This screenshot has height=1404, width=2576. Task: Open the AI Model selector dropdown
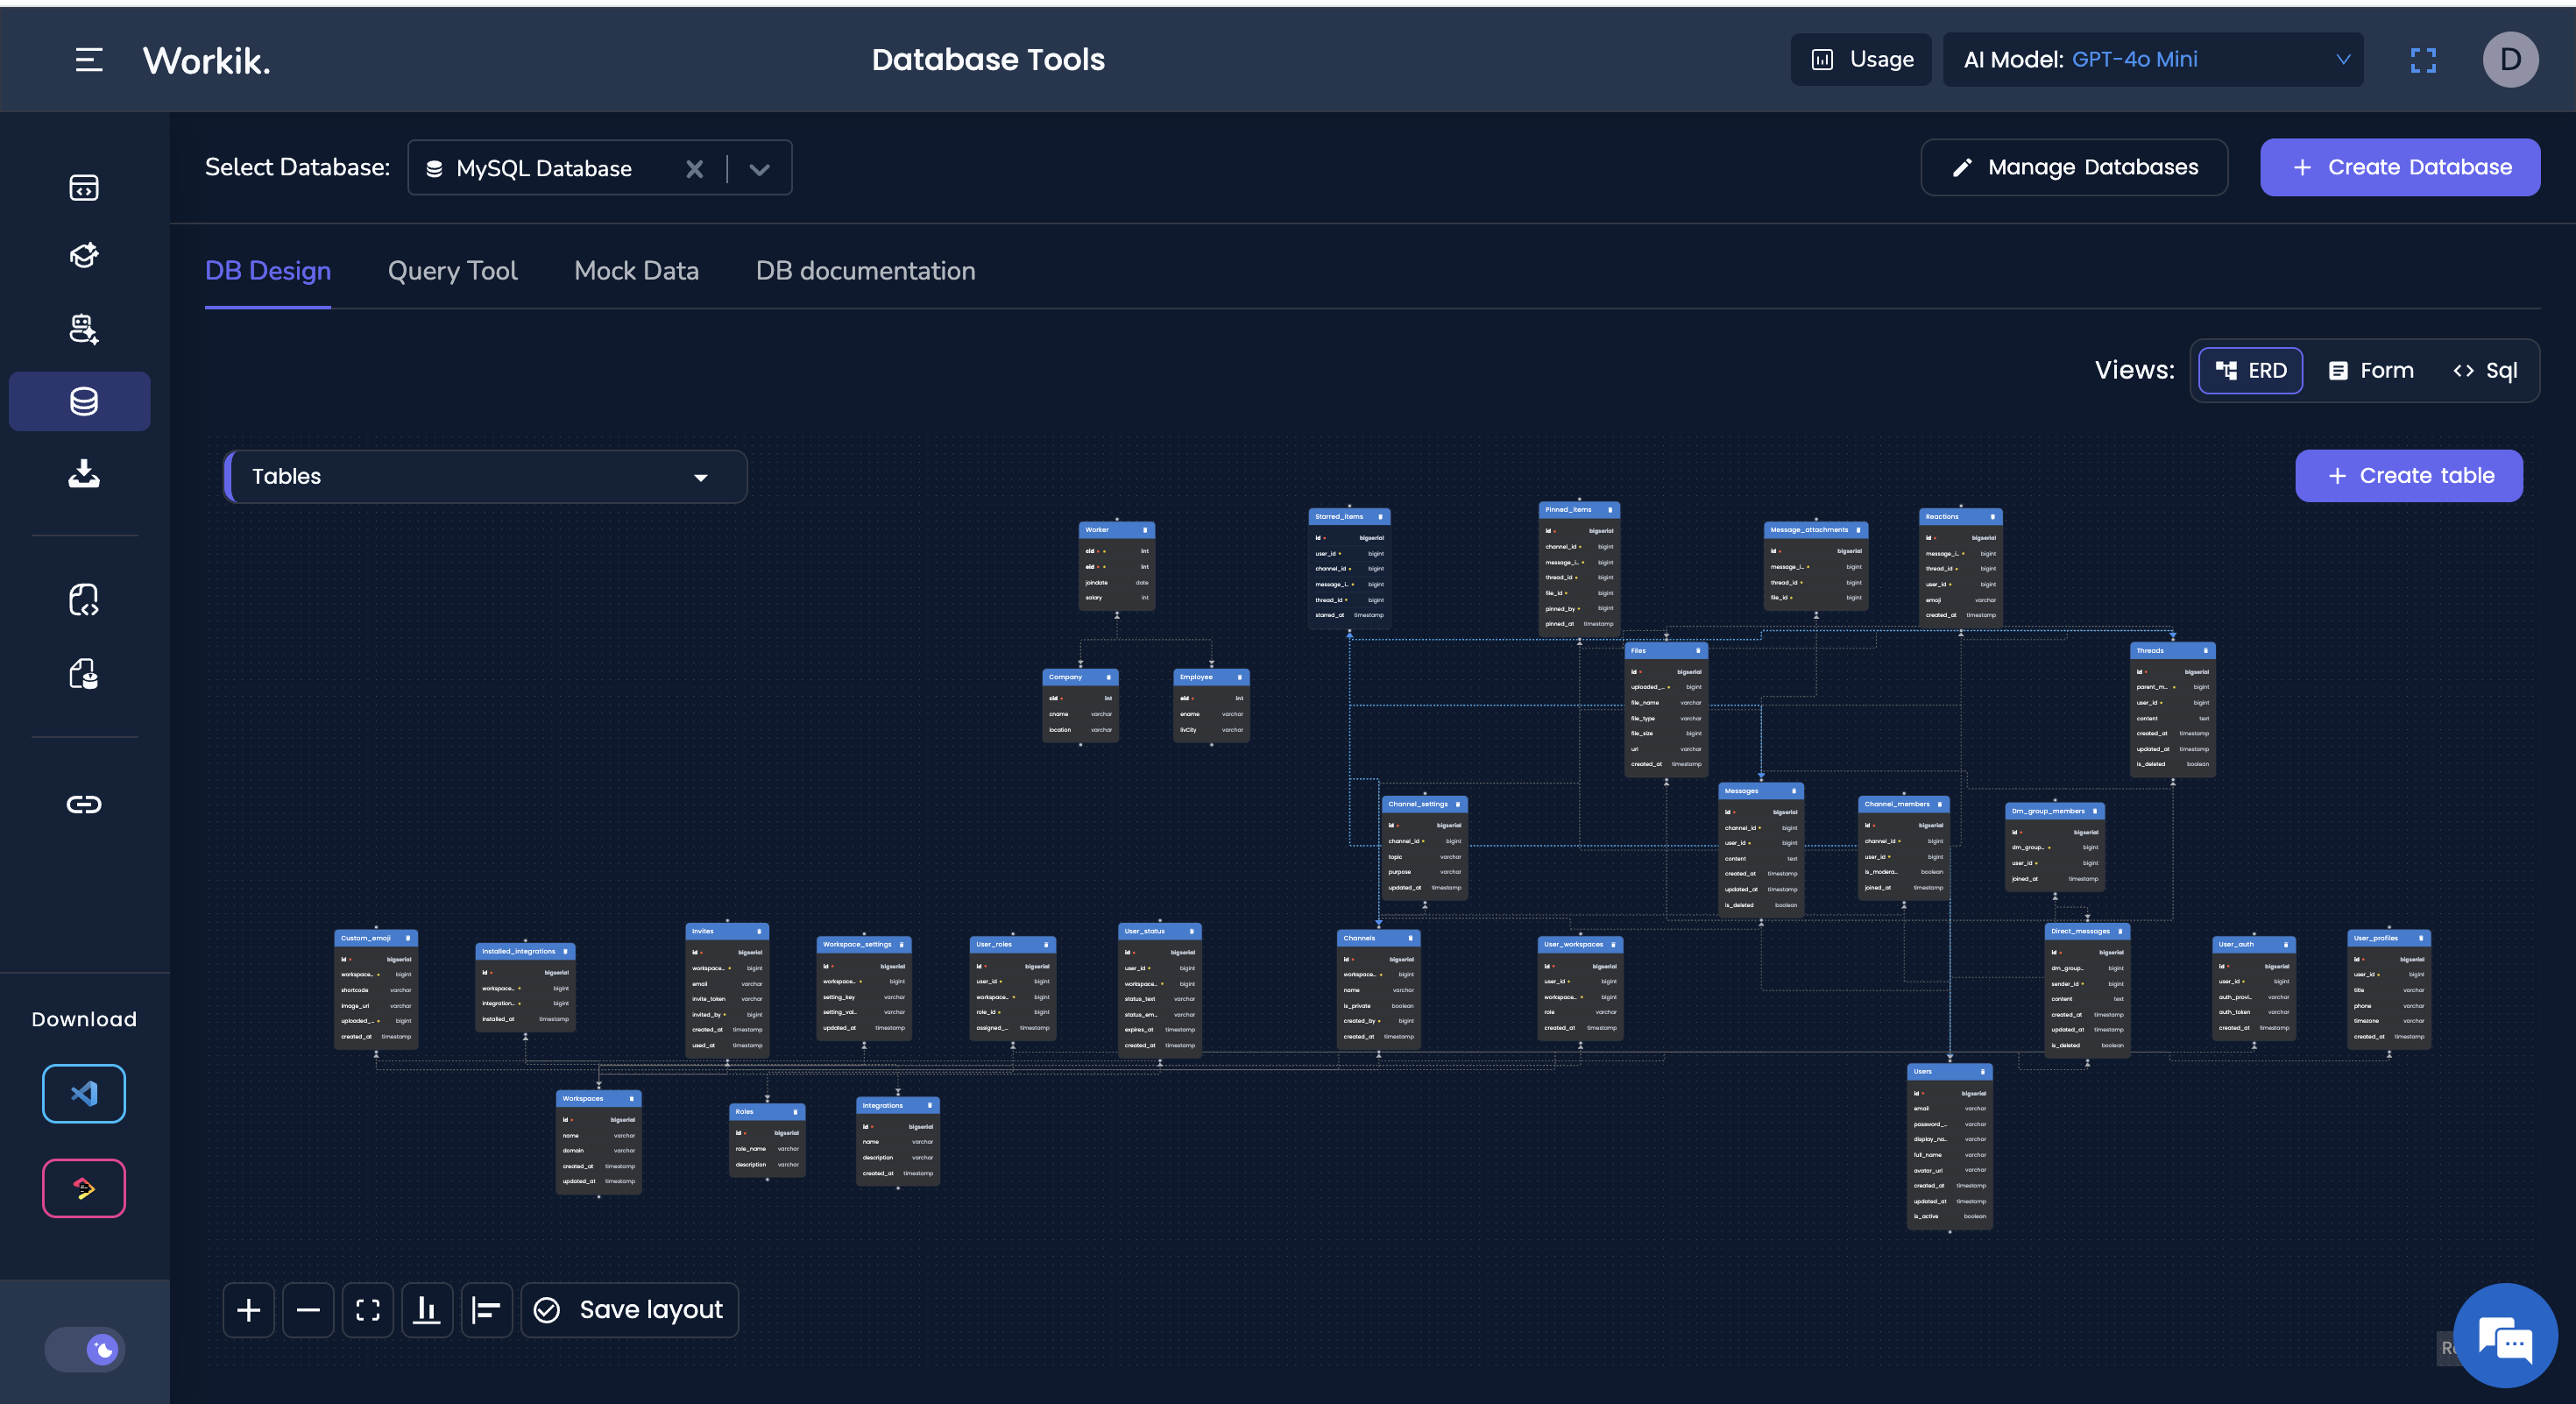point(2153,60)
